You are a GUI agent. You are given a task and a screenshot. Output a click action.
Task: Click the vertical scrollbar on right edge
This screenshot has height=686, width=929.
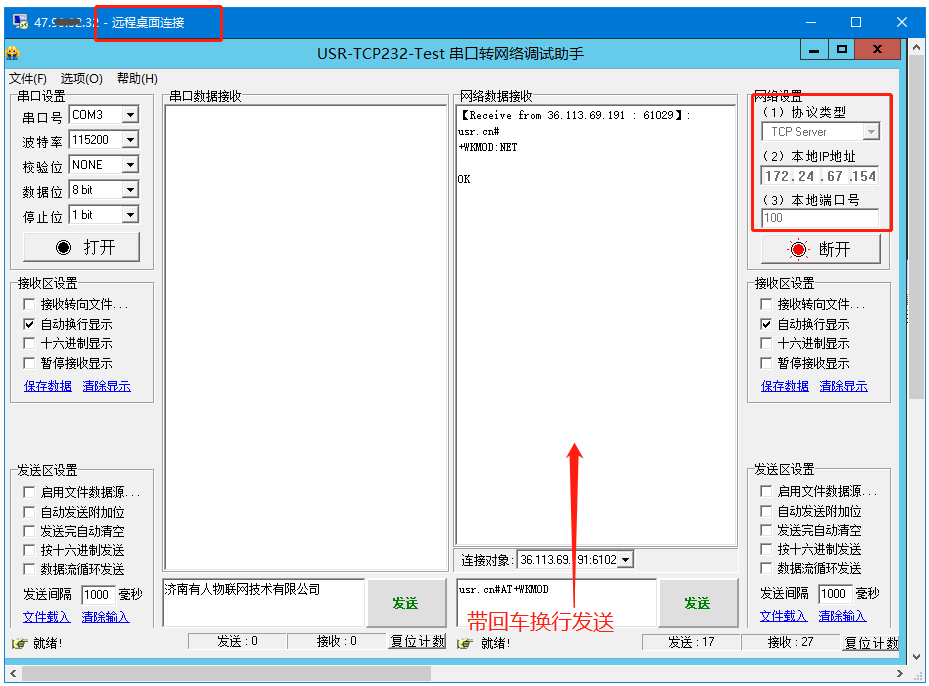(917, 228)
